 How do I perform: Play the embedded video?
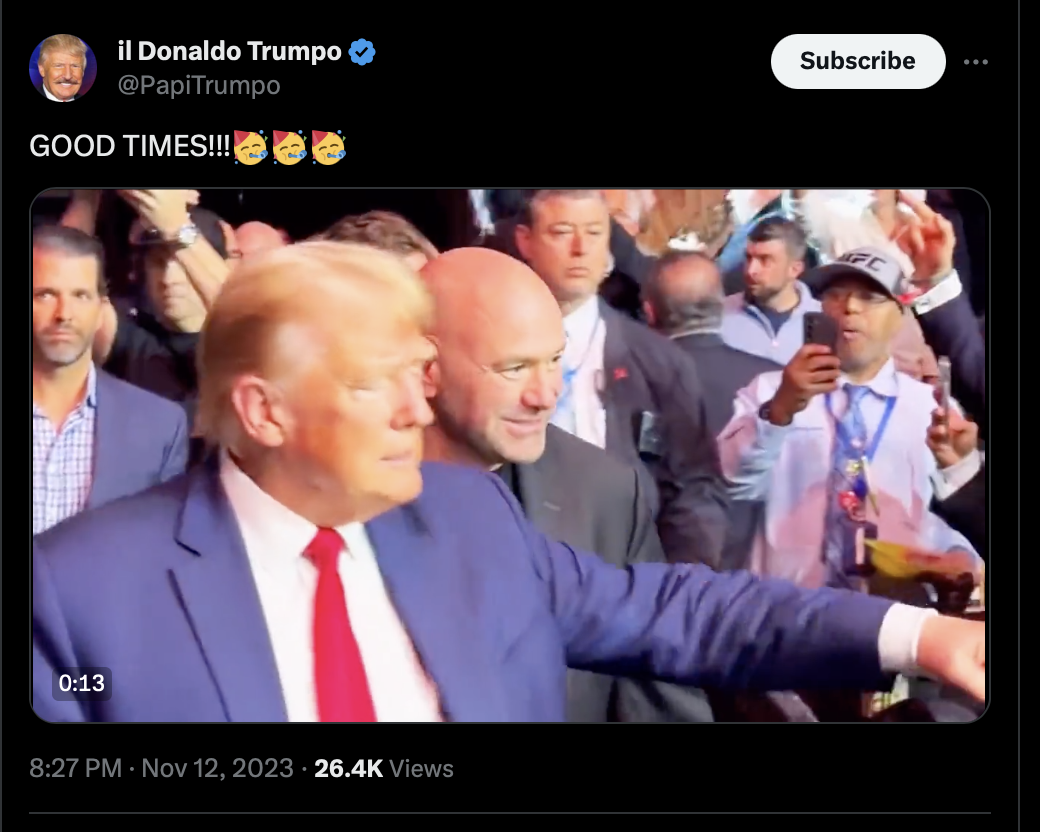click(x=510, y=455)
